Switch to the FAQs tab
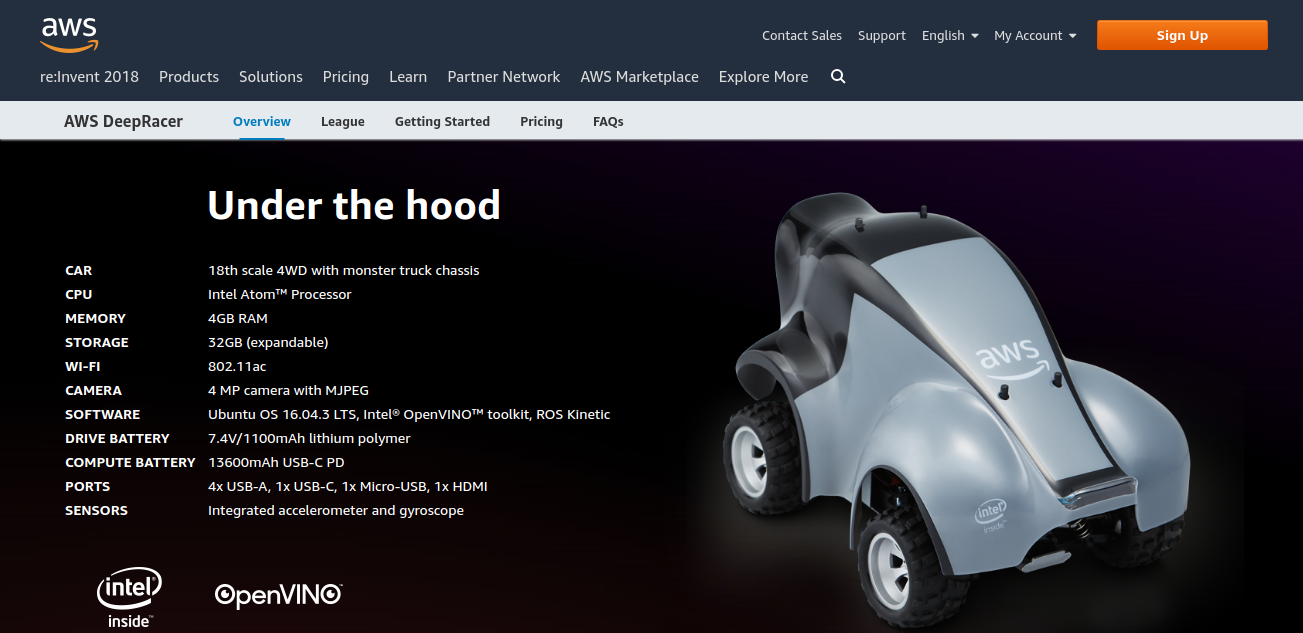The width and height of the screenshot is (1303, 633). pos(608,121)
